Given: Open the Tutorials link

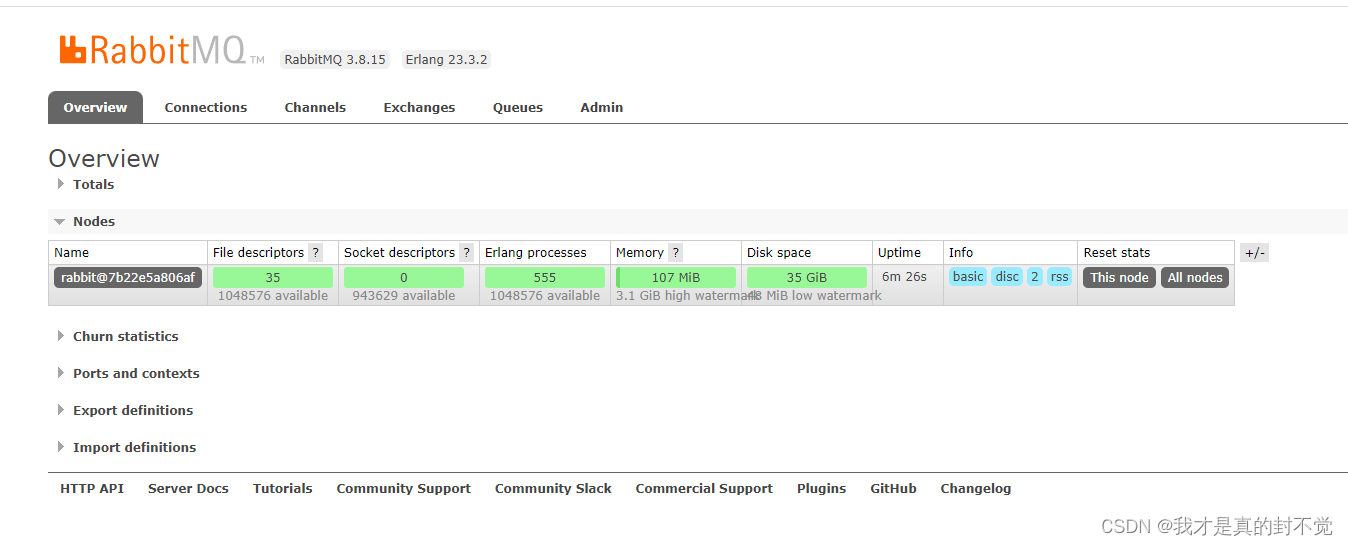Looking at the screenshot, I should (282, 488).
